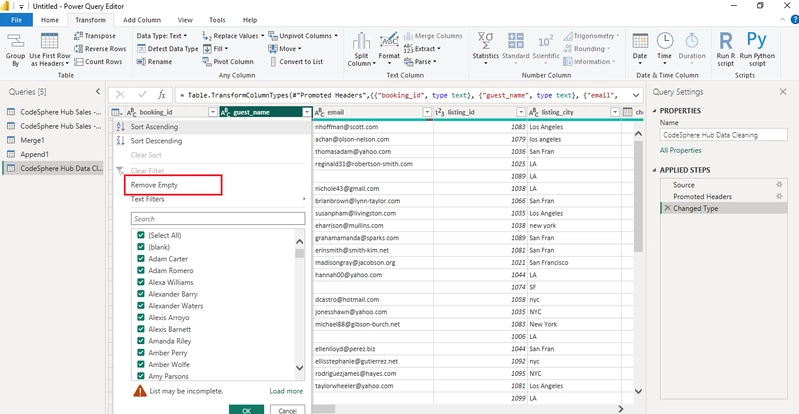Image resolution: width=799 pixels, height=414 pixels.
Task: Confirm formula with checkmark icon
Action: pos(142,95)
